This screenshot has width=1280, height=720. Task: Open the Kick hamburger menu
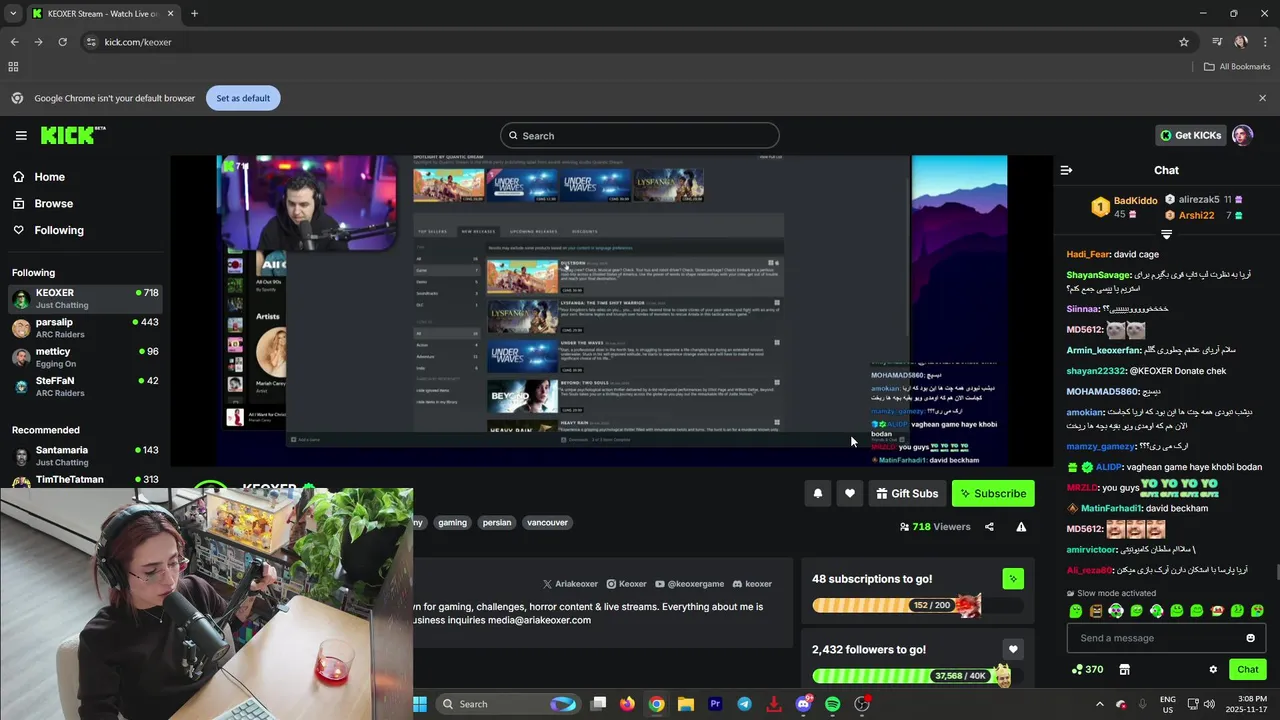[21, 135]
